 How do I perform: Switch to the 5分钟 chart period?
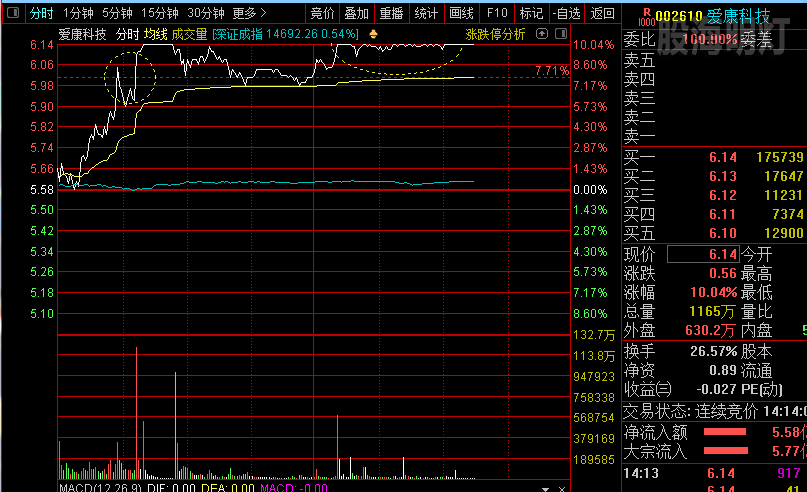117,13
